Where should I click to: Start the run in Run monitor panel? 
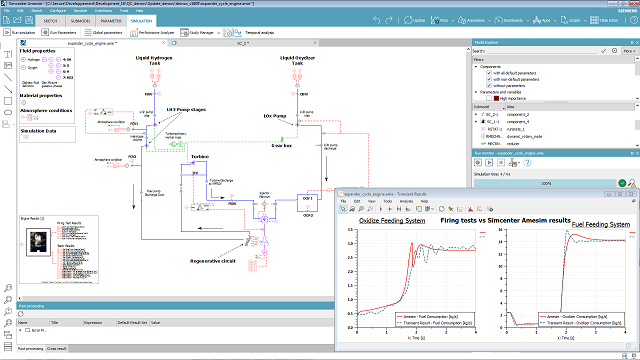point(489,162)
